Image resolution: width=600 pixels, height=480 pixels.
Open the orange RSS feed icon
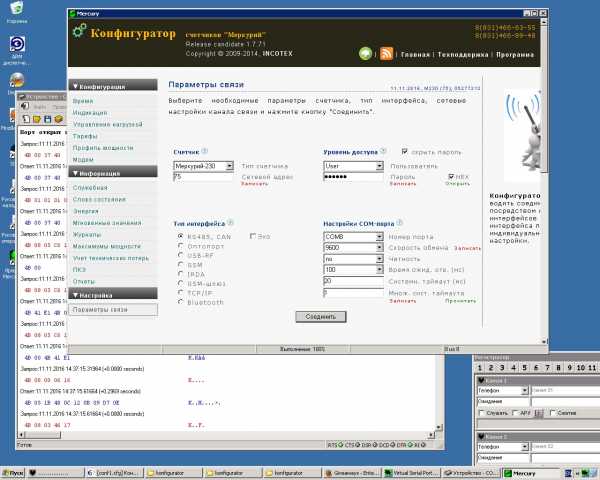pyautogui.click(x=386, y=53)
